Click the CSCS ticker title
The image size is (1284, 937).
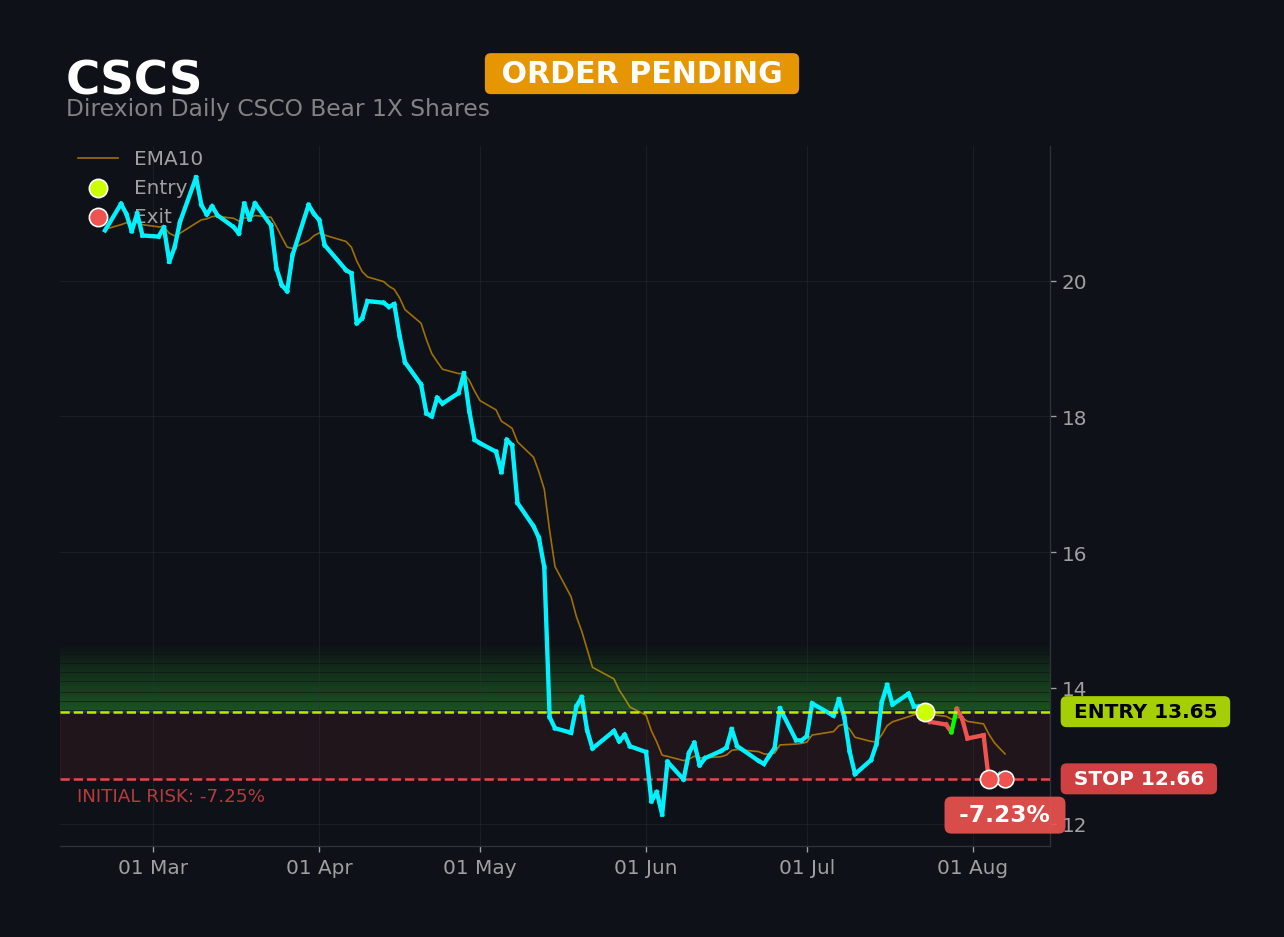(x=134, y=79)
